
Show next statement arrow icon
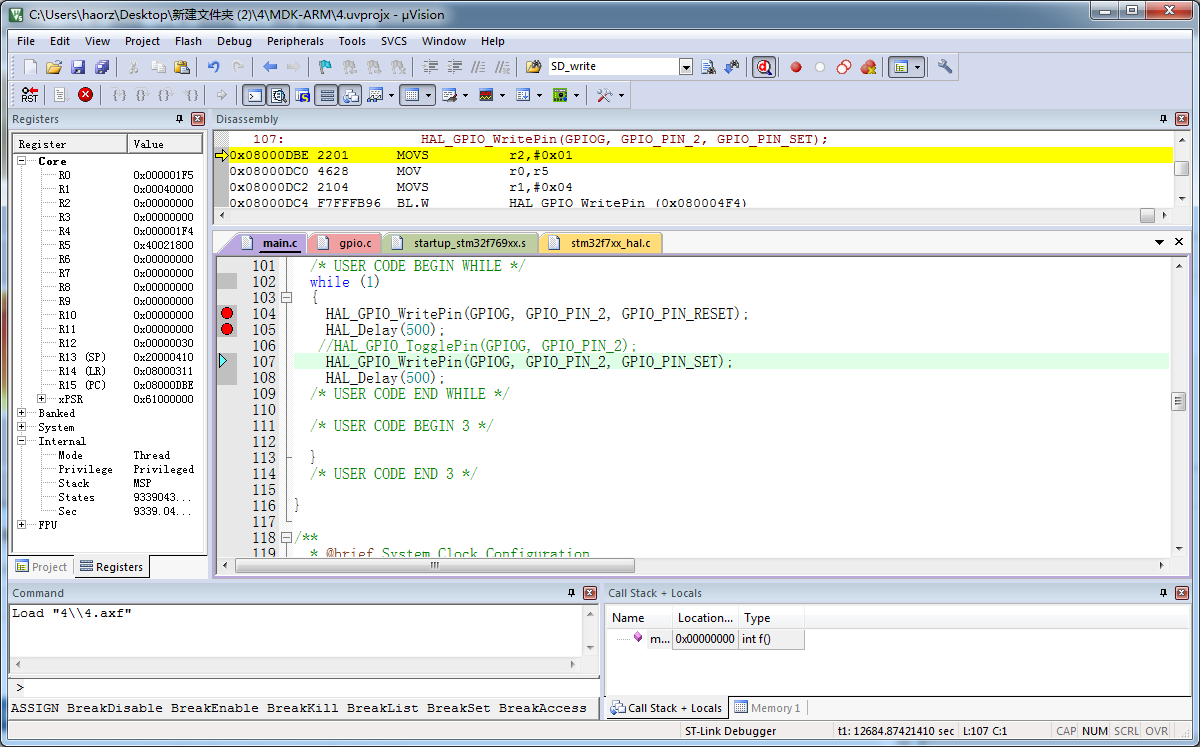[222, 95]
